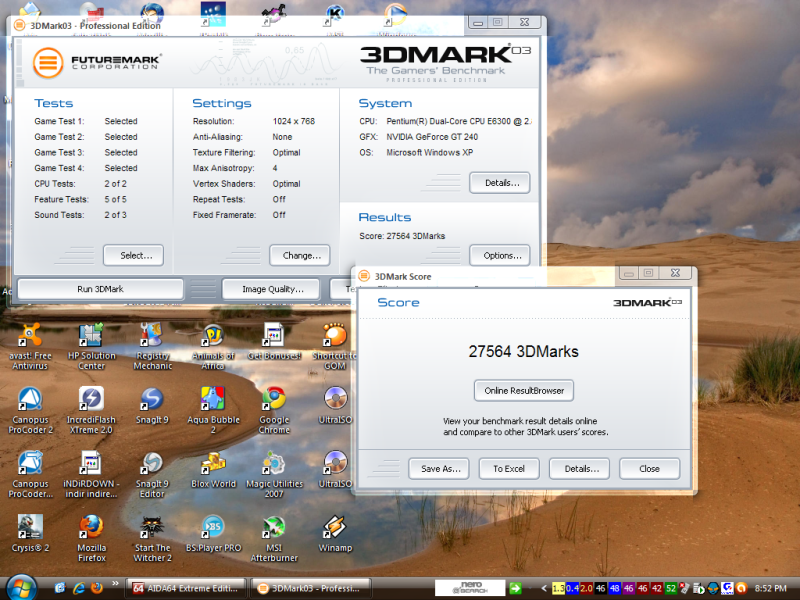Screen dimensions: 800x600
Task: Start benchmark with Run 3DMark button
Action: [101, 289]
